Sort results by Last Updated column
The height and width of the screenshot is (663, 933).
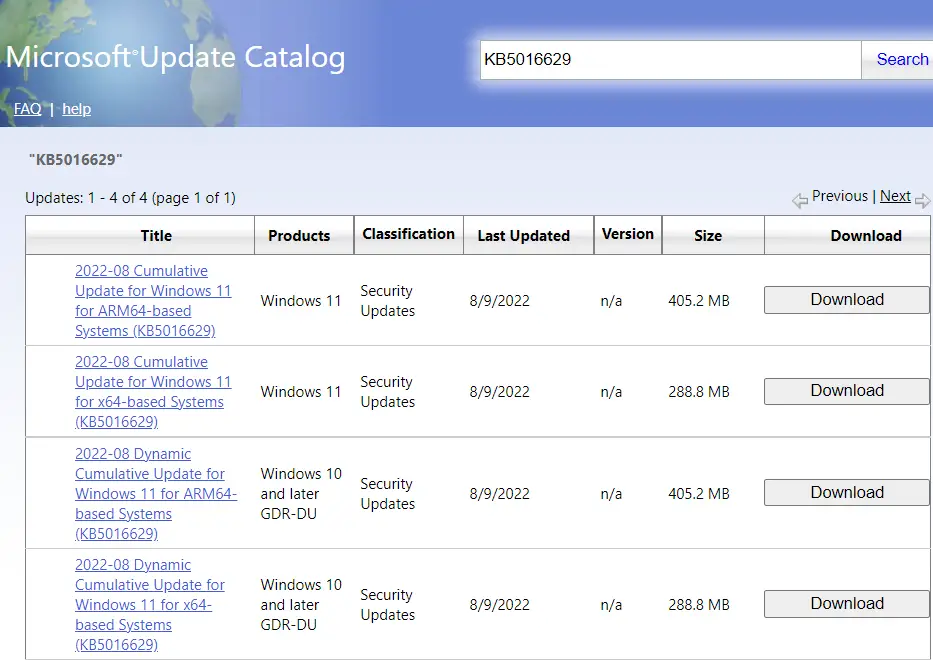(527, 235)
